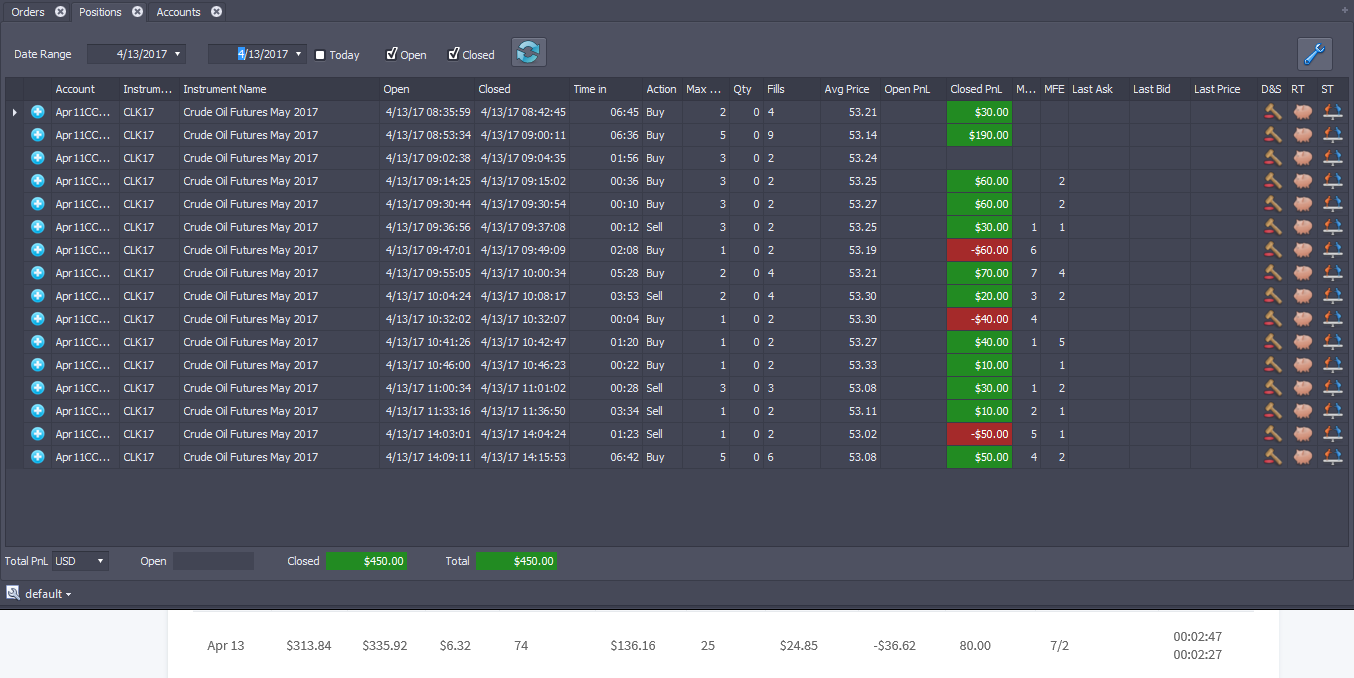Viewport: 1354px width, 678px height.
Task: Click the piggy bank RT icon in first row
Action: (x=1301, y=112)
